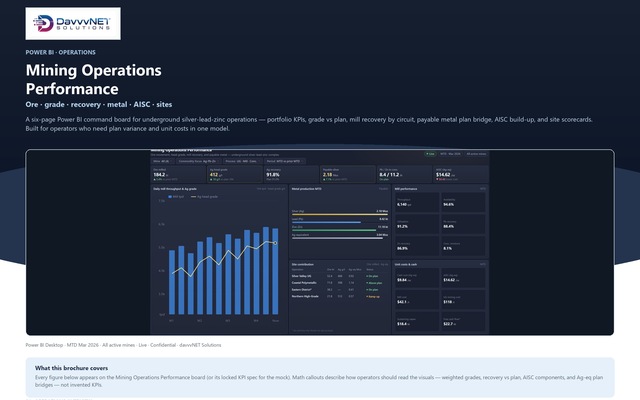
Task: Click the $118 unit cost tile
Action: pyautogui.click(x=463, y=300)
